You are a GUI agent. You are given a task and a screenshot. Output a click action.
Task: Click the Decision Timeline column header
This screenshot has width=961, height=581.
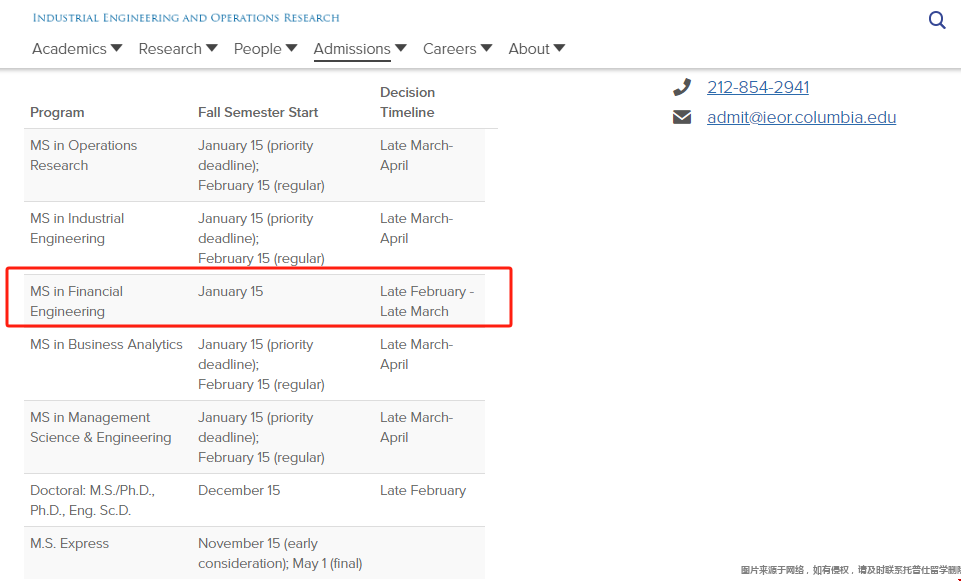pos(407,102)
